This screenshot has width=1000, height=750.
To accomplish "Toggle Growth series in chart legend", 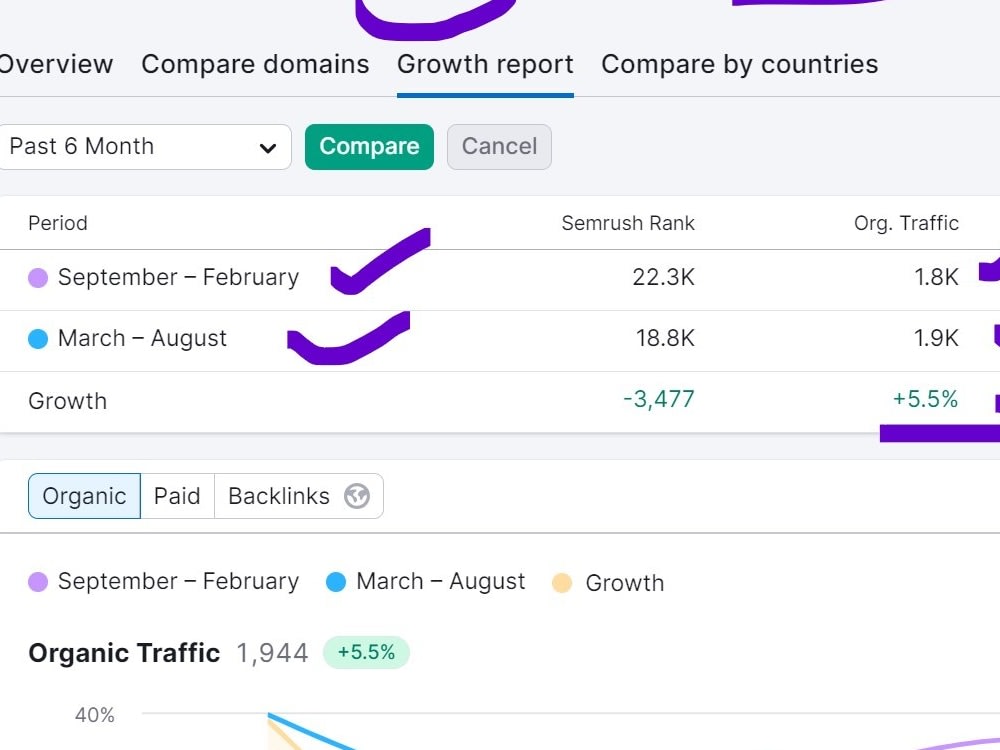I will coord(608,583).
